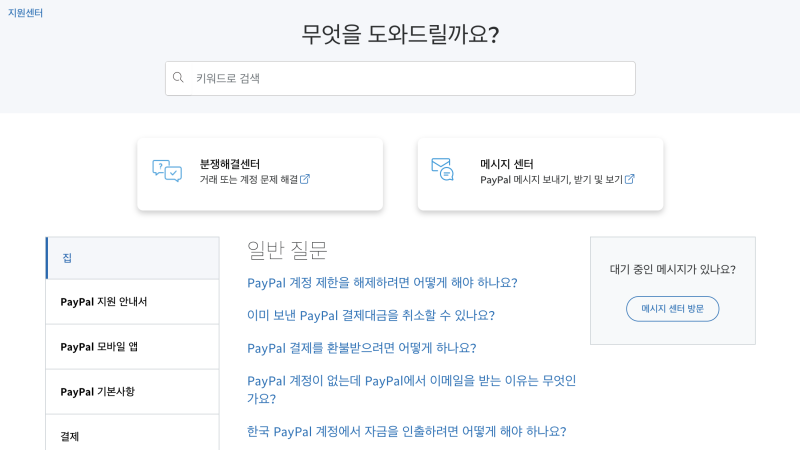Select PayPal 모바일 앱 in sidebar
The height and width of the screenshot is (450, 800).
(x=133, y=347)
